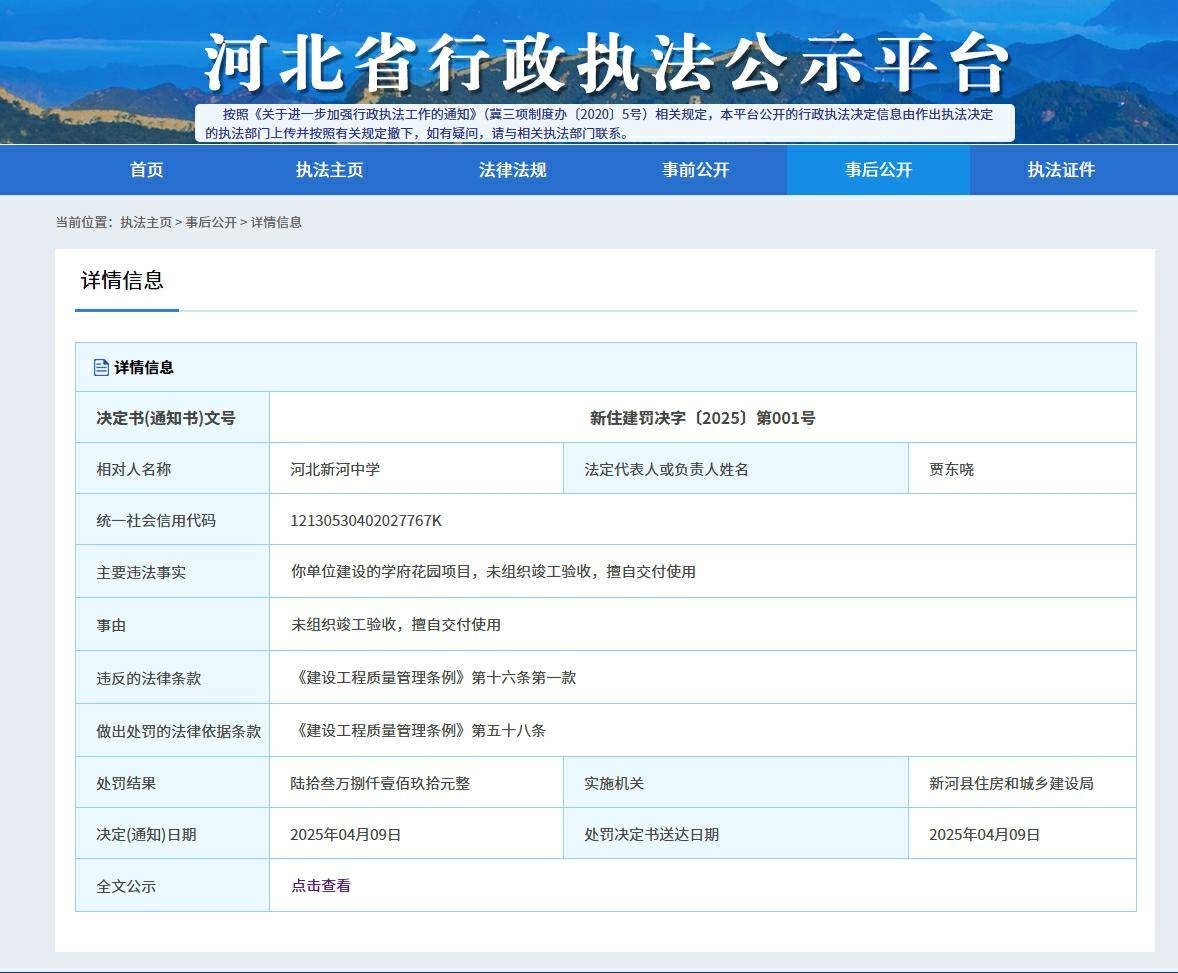The width and height of the screenshot is (1178, 973).
Task: Click the 河北省行政执法公示平台 site title banner
Action: (605, 62)
